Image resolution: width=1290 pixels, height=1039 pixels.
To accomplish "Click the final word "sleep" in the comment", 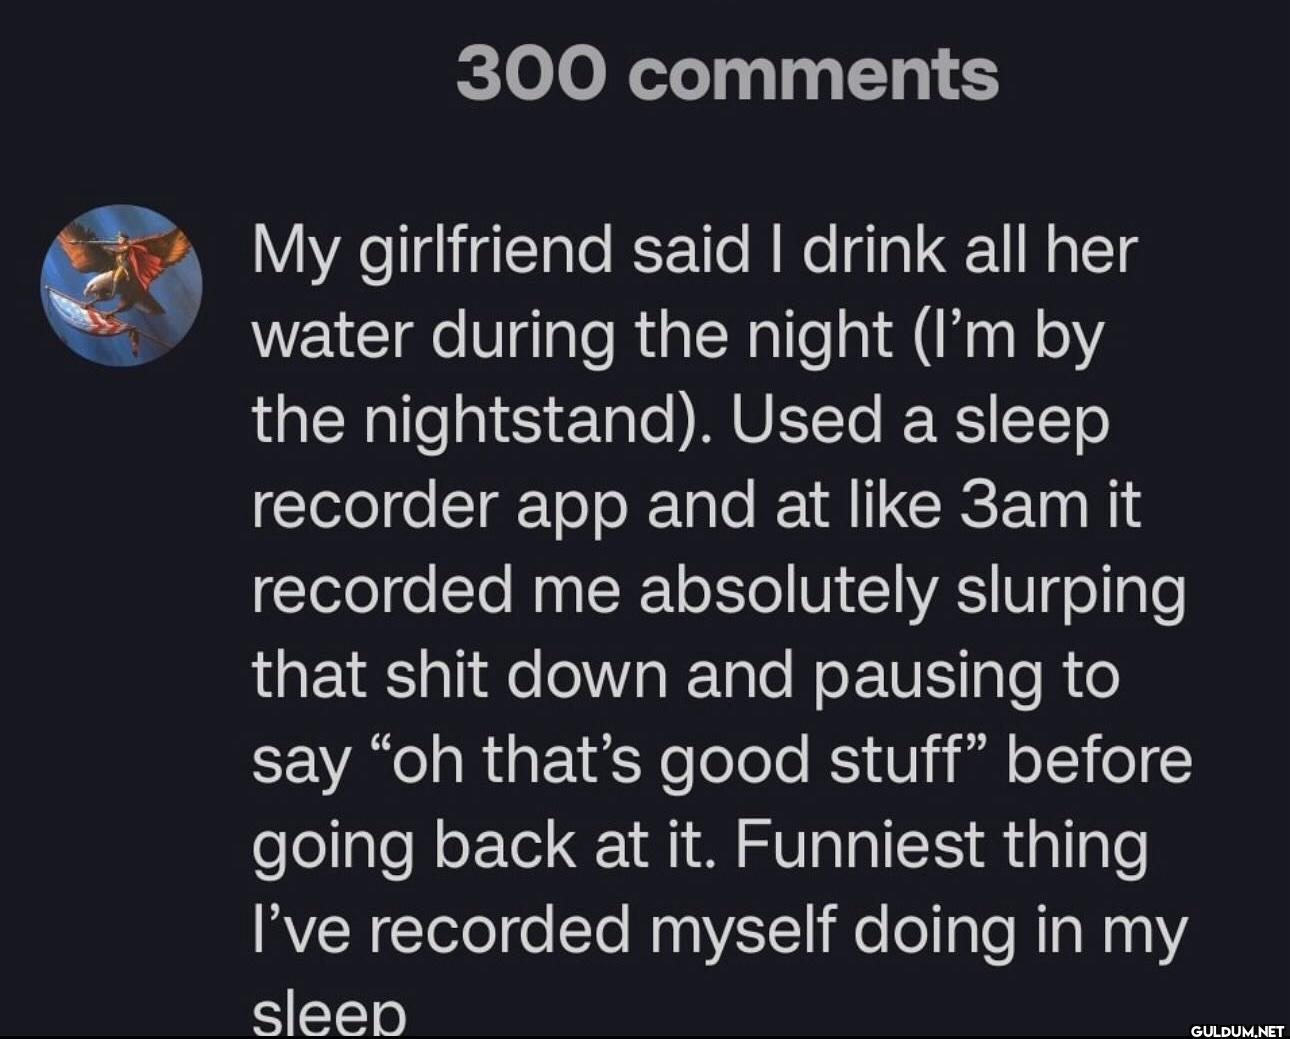I will tap(329, 1014).
